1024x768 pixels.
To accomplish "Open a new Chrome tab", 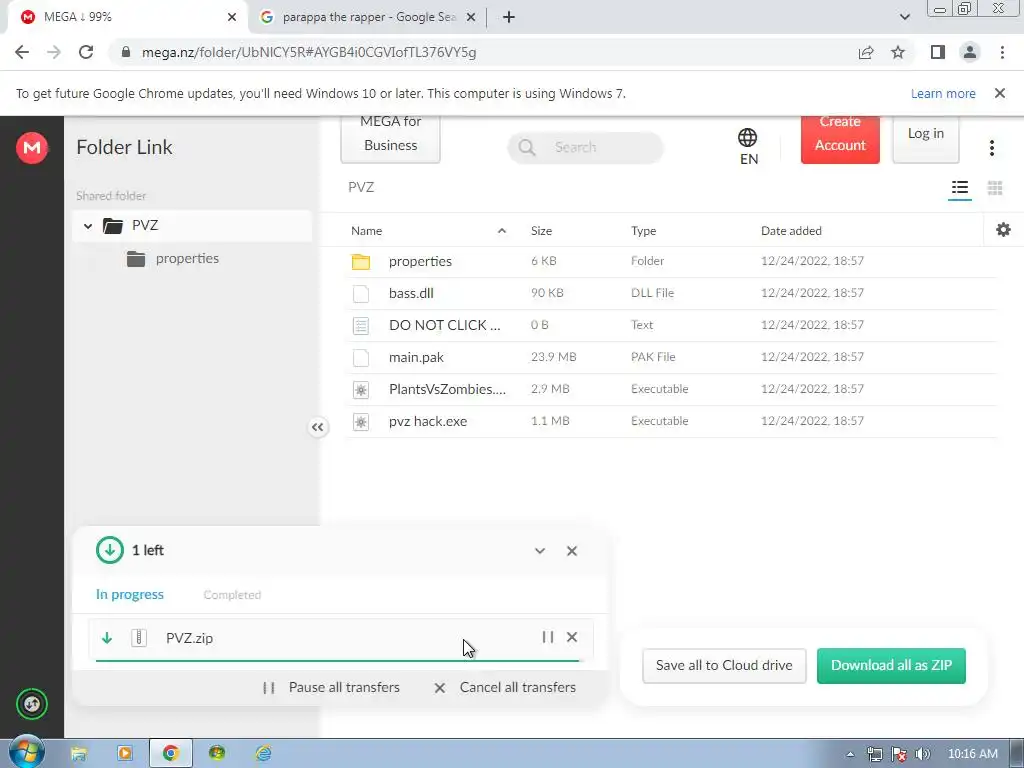I will (x=509, y=18).
